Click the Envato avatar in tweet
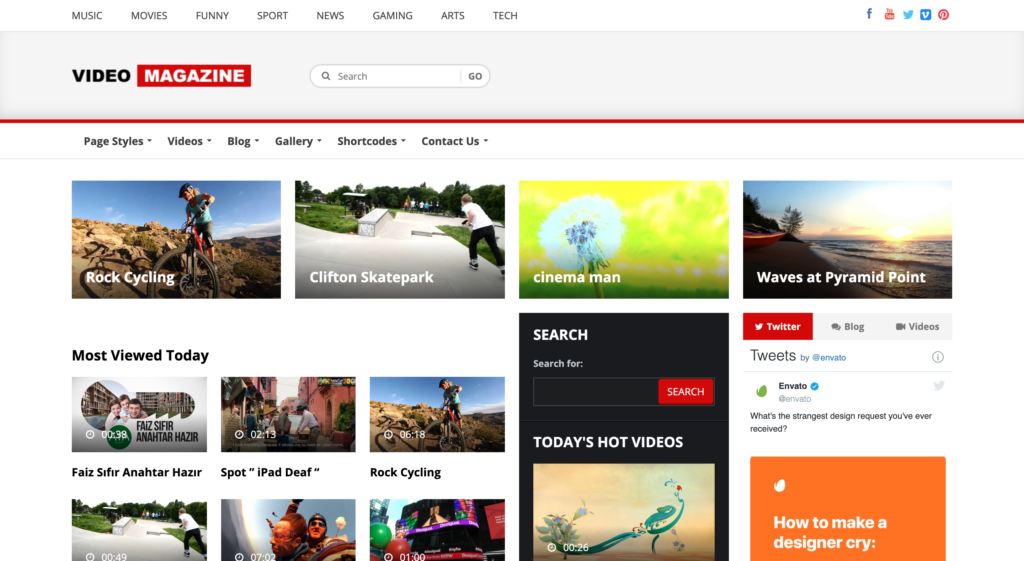 [x=761, y=391]
